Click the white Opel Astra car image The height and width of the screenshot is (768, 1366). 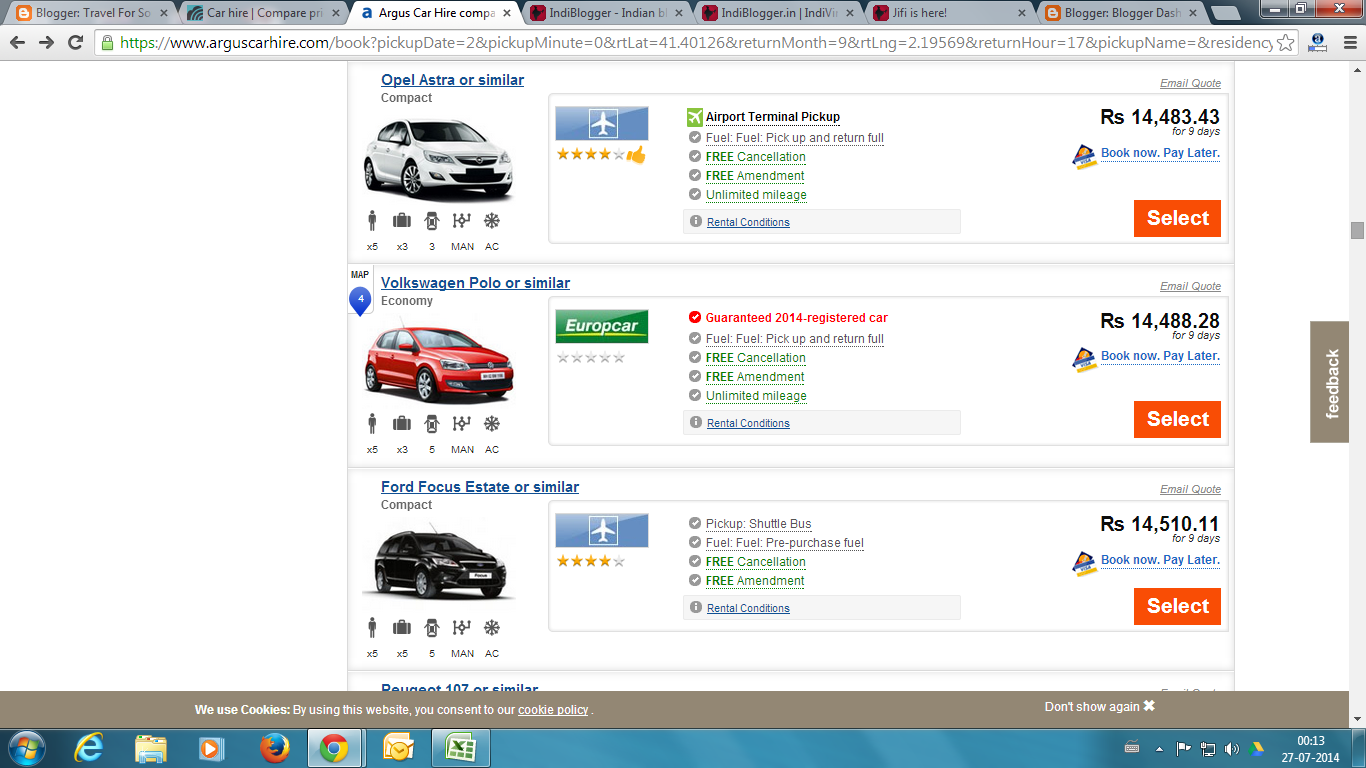tap(439, 158)
